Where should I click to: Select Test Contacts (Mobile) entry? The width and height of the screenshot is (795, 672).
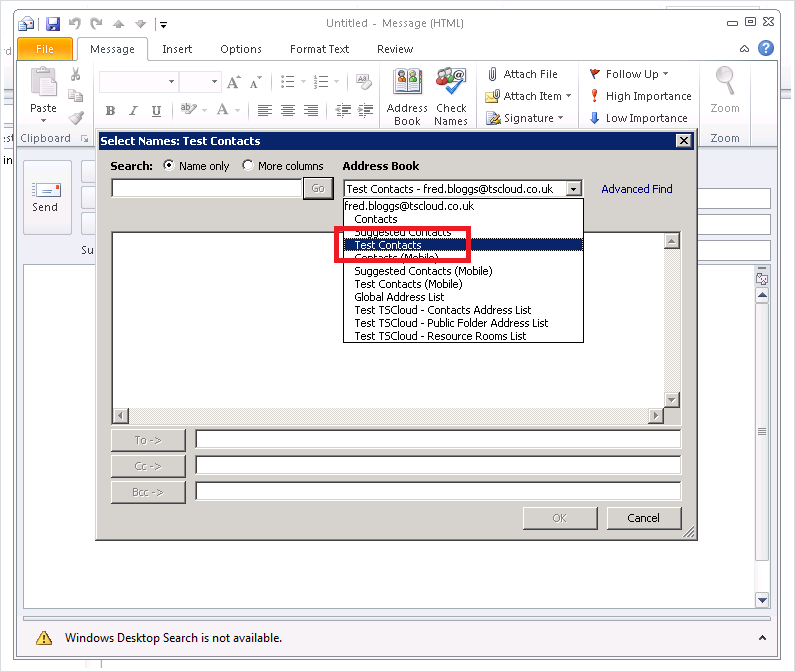(408, 284)
